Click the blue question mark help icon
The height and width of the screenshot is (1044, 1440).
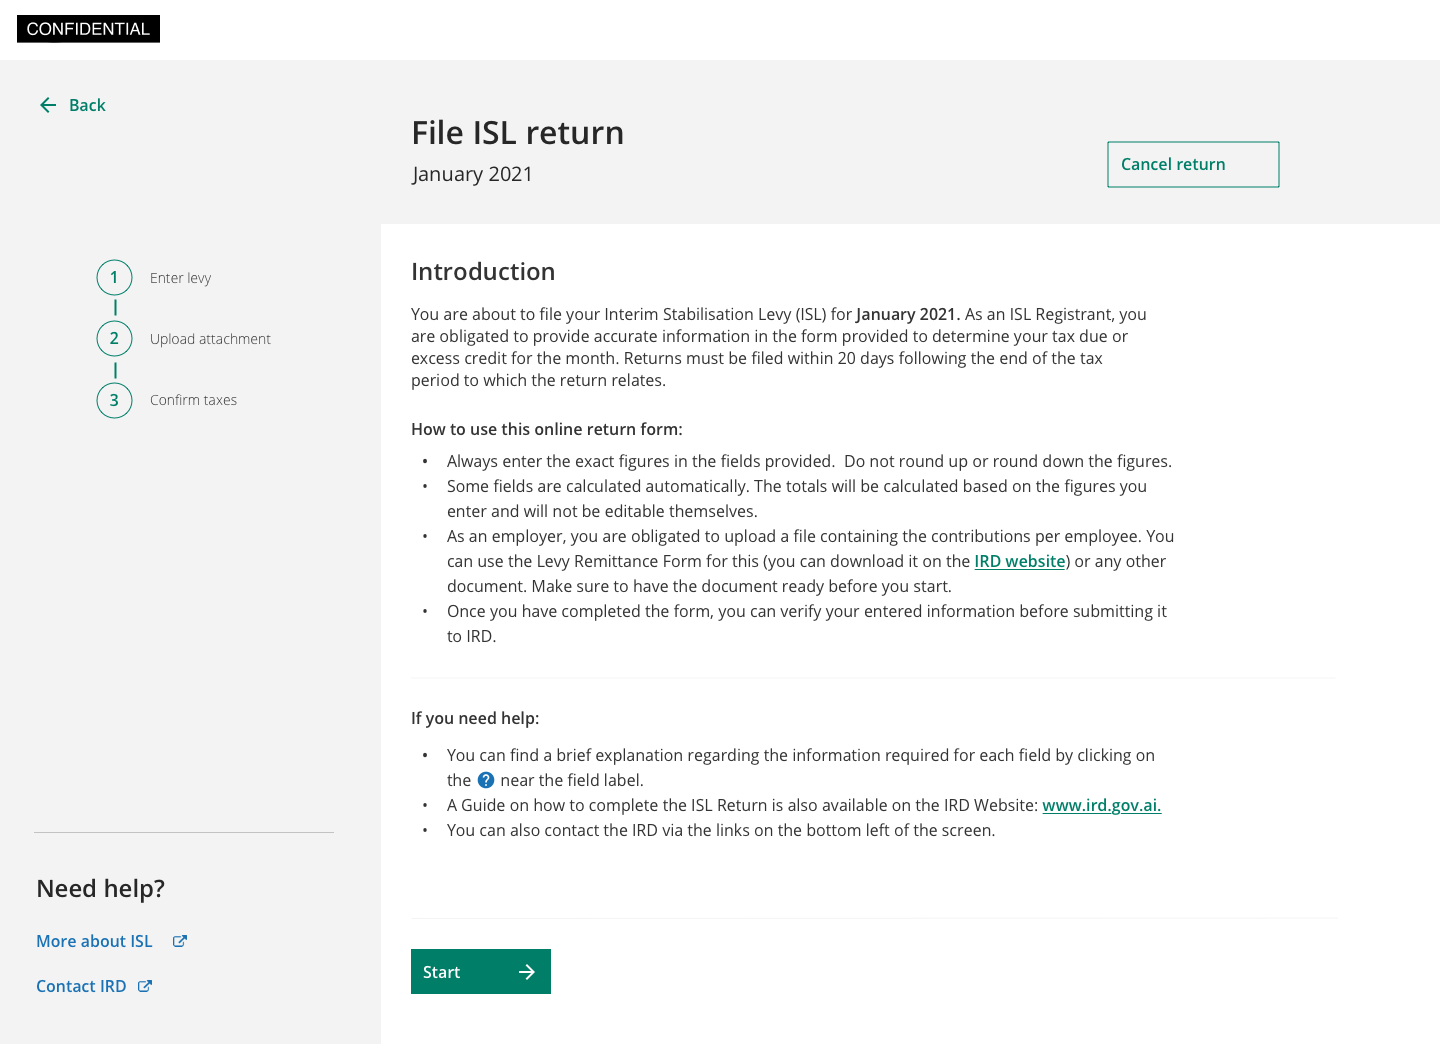click(x=486, y=780)
